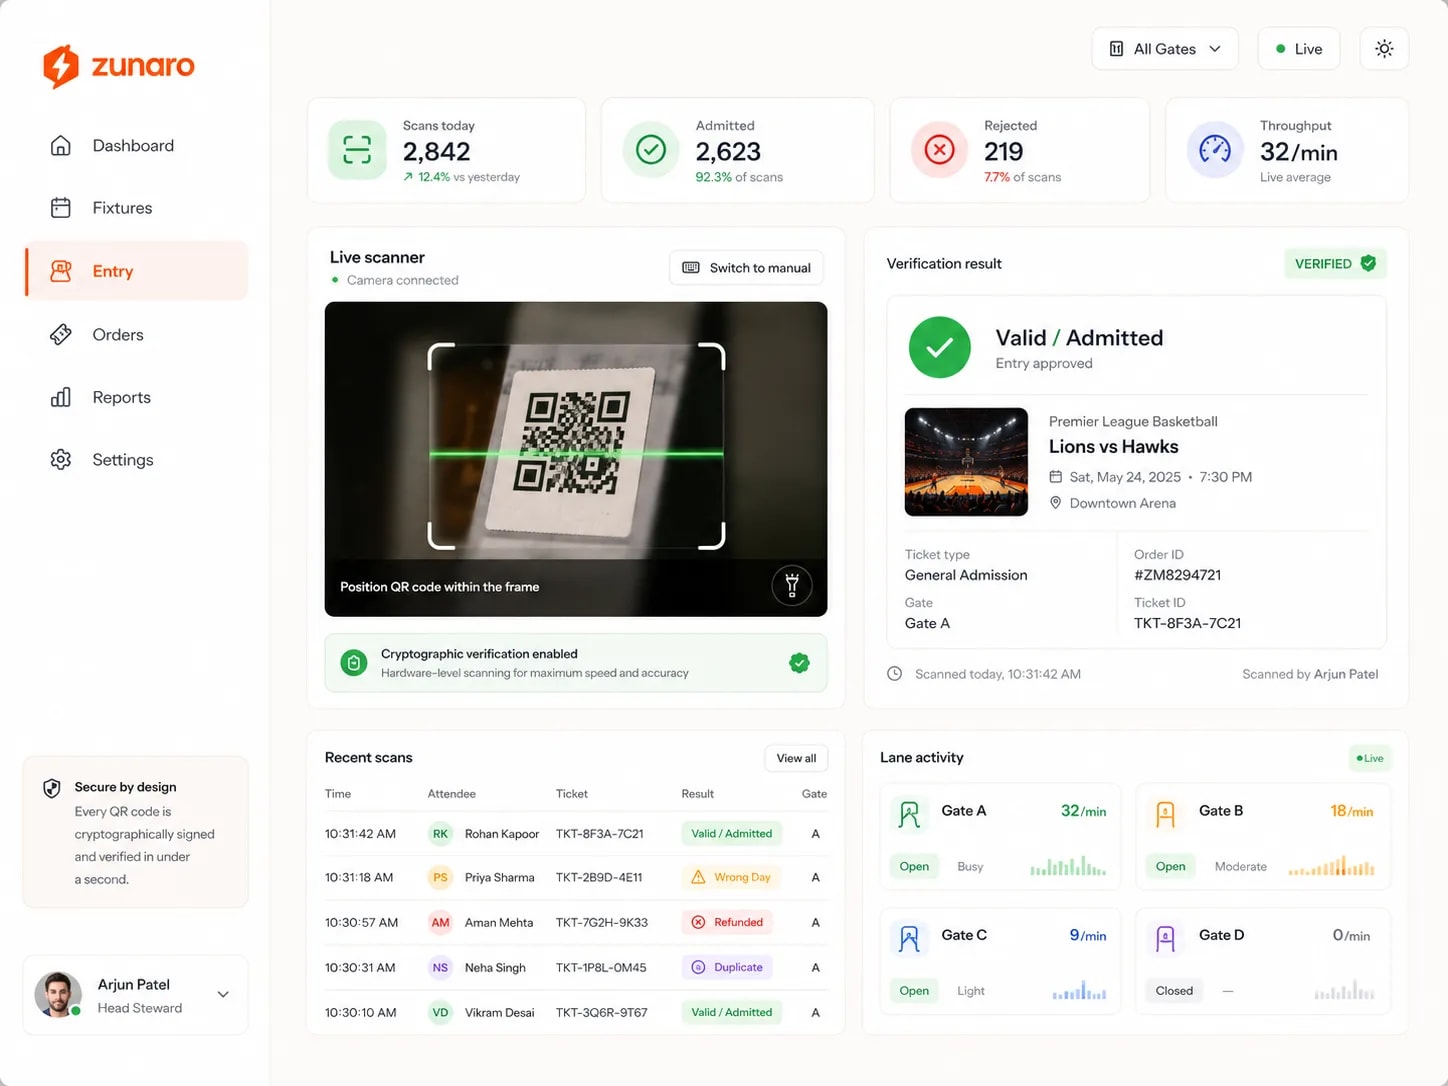Click the Admitted green checkmark icon
This screenshot has height=1086, width=1448.
(651, 150)
